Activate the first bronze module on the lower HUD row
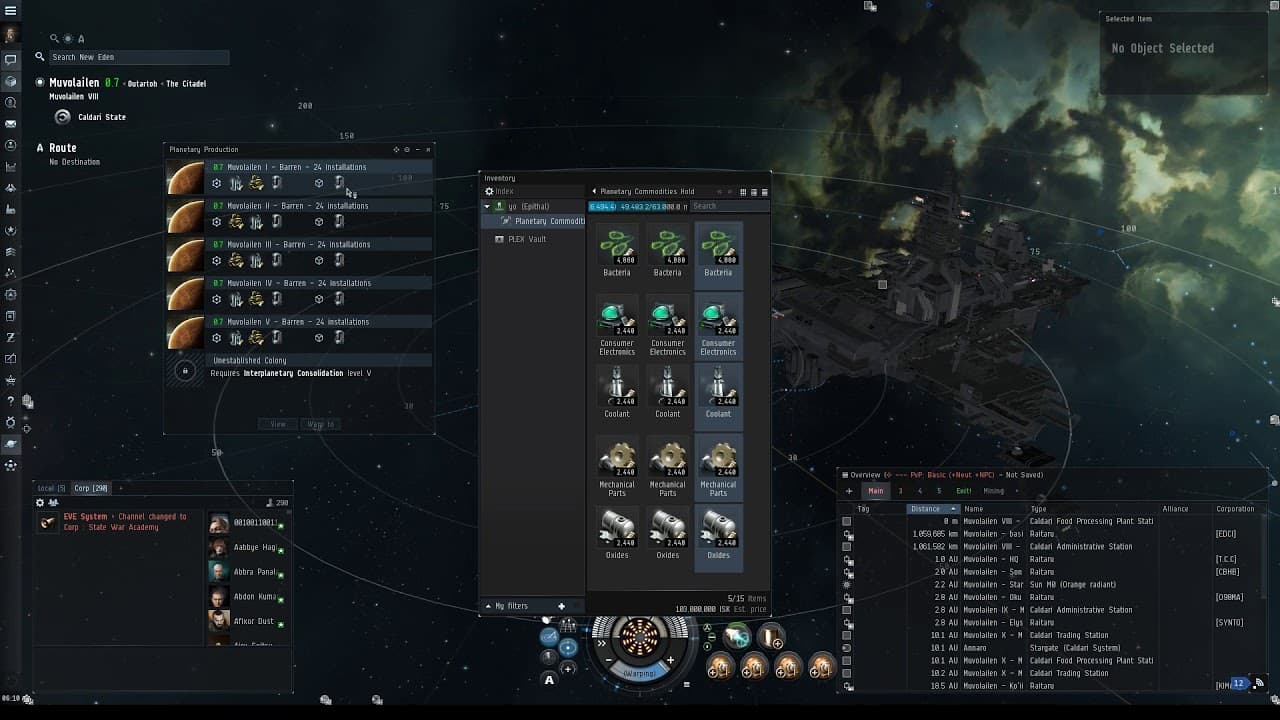This screenshot has height=720, width=1280. tap(719, 666)
